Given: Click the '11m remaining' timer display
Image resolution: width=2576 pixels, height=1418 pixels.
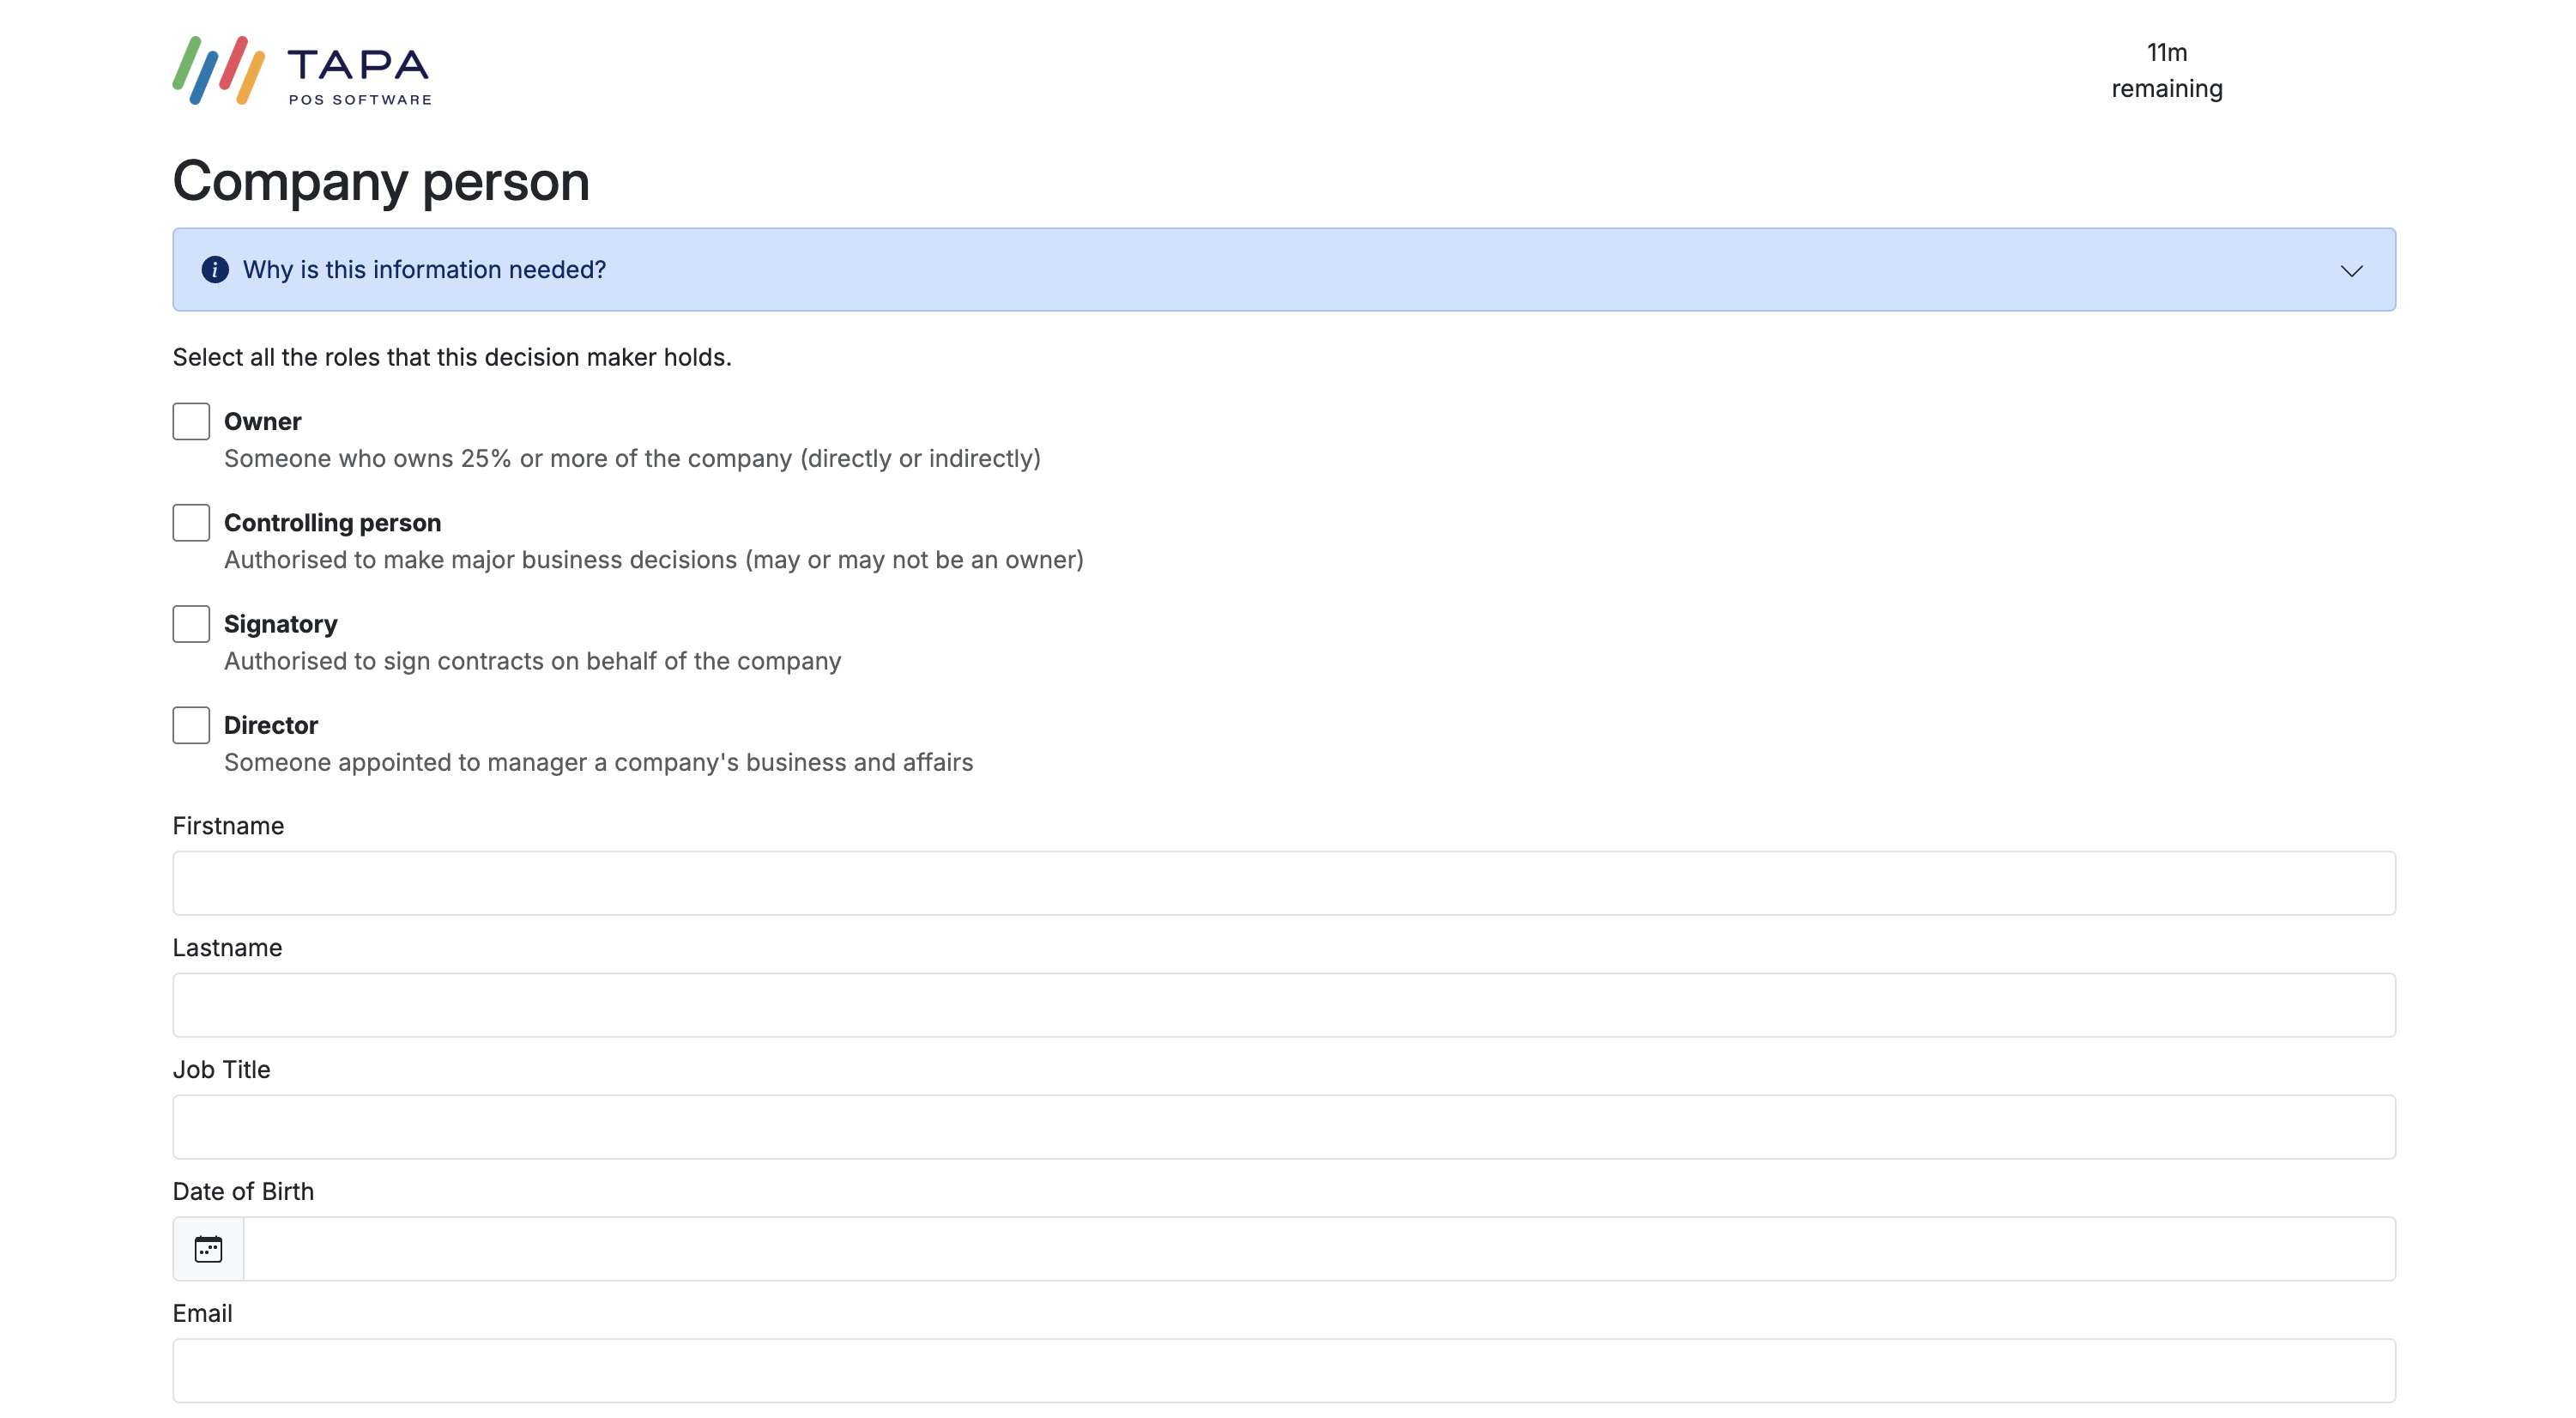Looking at the screenshot, I should click(2166, 71).
